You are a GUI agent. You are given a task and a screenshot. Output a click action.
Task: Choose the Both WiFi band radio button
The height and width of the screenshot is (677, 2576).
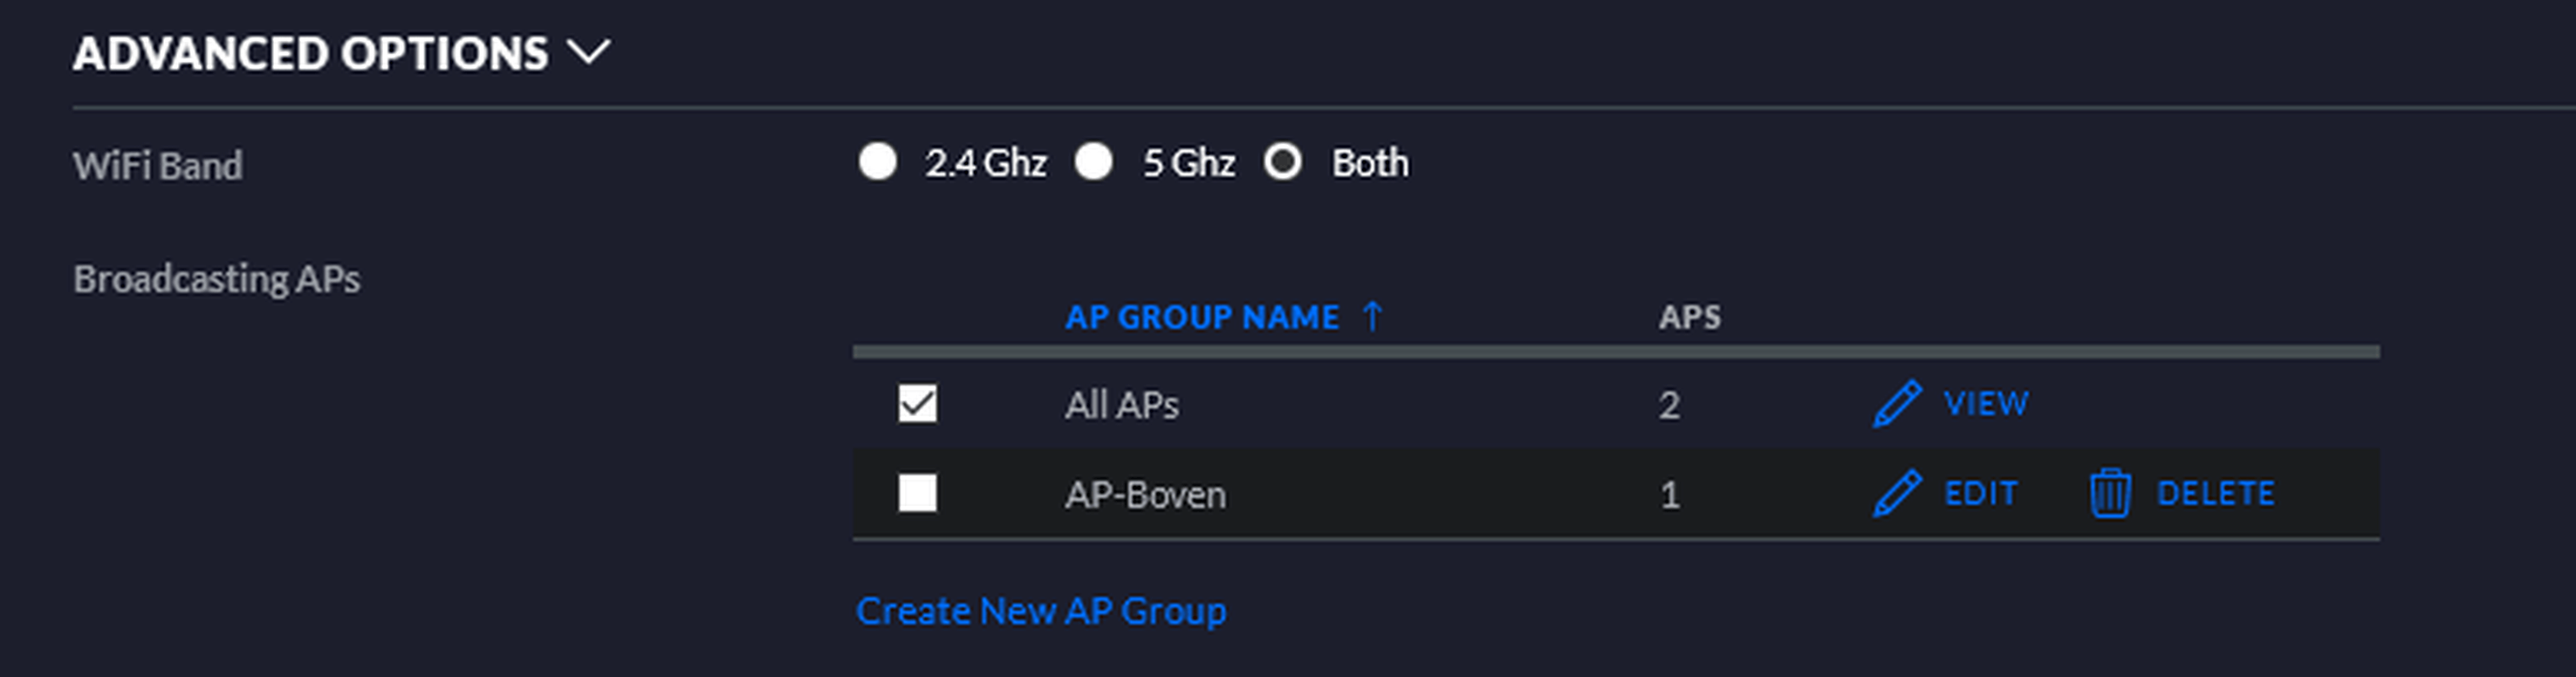click(1282, 162)
